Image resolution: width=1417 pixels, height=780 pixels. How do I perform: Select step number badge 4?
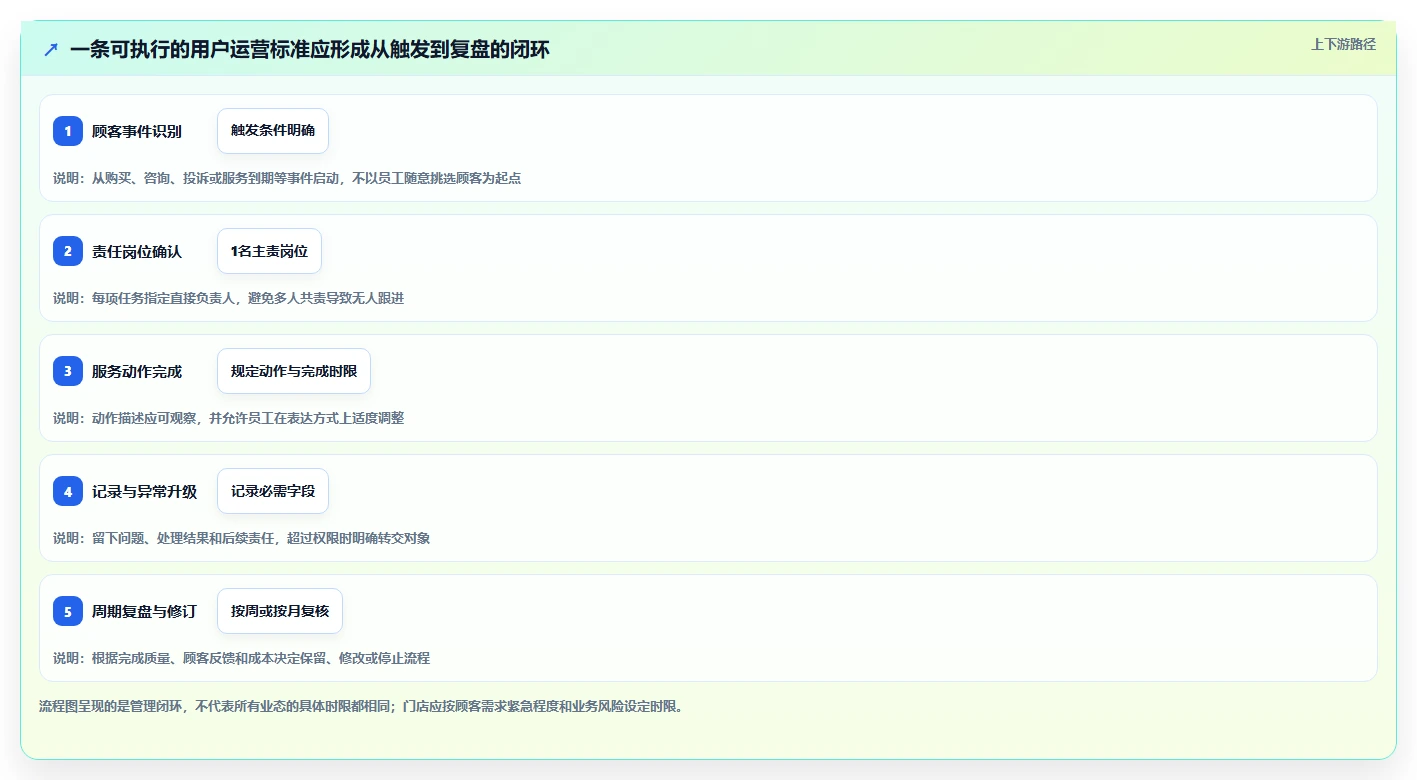tap(68, 491)
